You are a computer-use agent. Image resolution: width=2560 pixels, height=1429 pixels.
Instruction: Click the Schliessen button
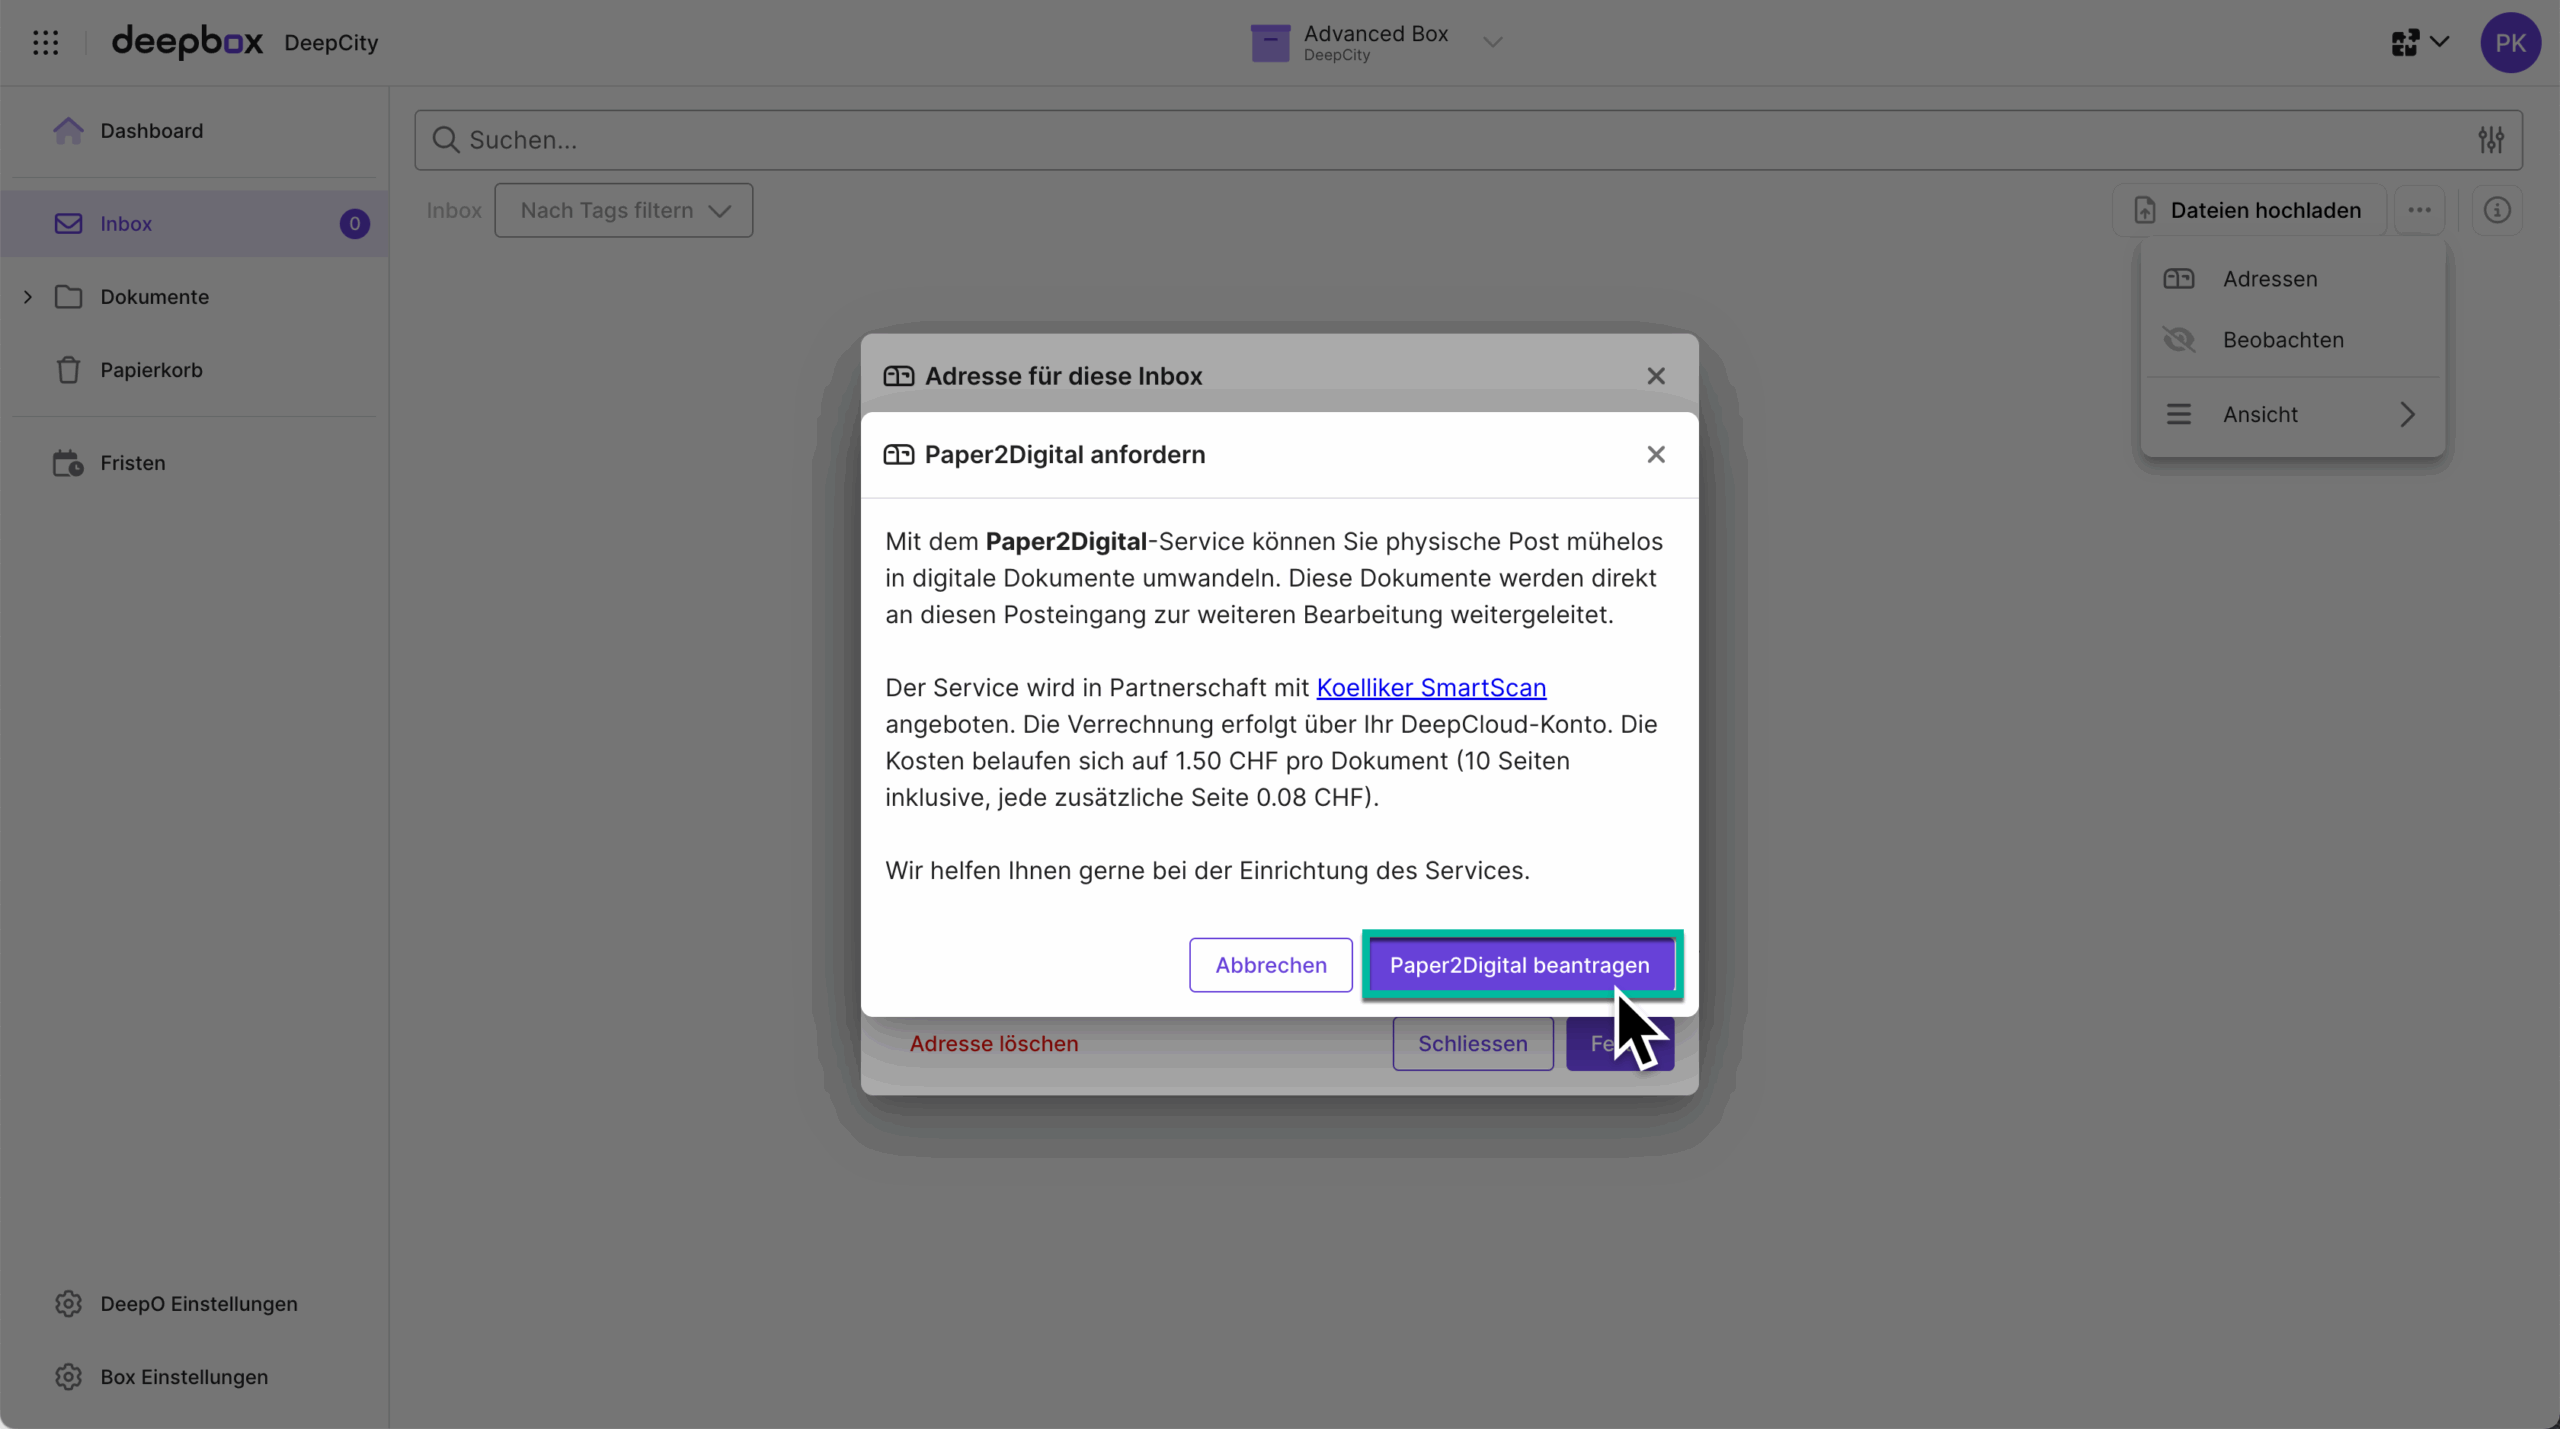[1473, 1044]
